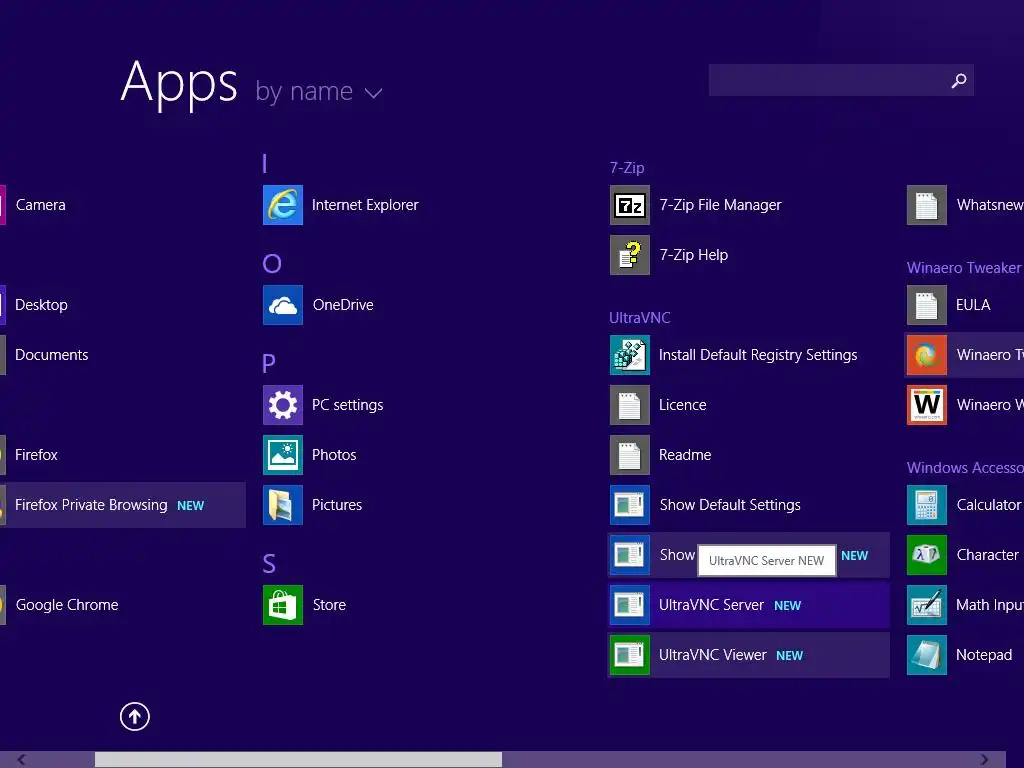Image resolution: width=1024 pixels, height=768 pixels.
Task: Open the 'by name' sort dropdown
Action: click(319, 91)
